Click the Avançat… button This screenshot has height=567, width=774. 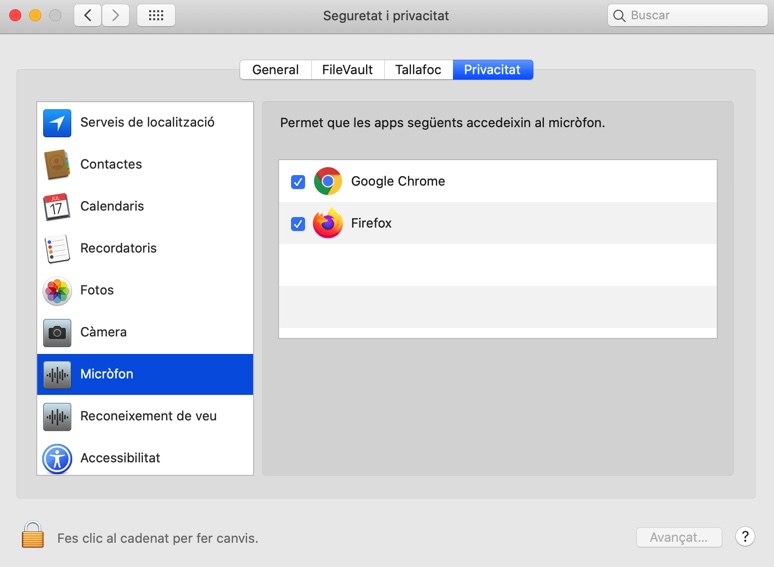[x=679, y=537]
